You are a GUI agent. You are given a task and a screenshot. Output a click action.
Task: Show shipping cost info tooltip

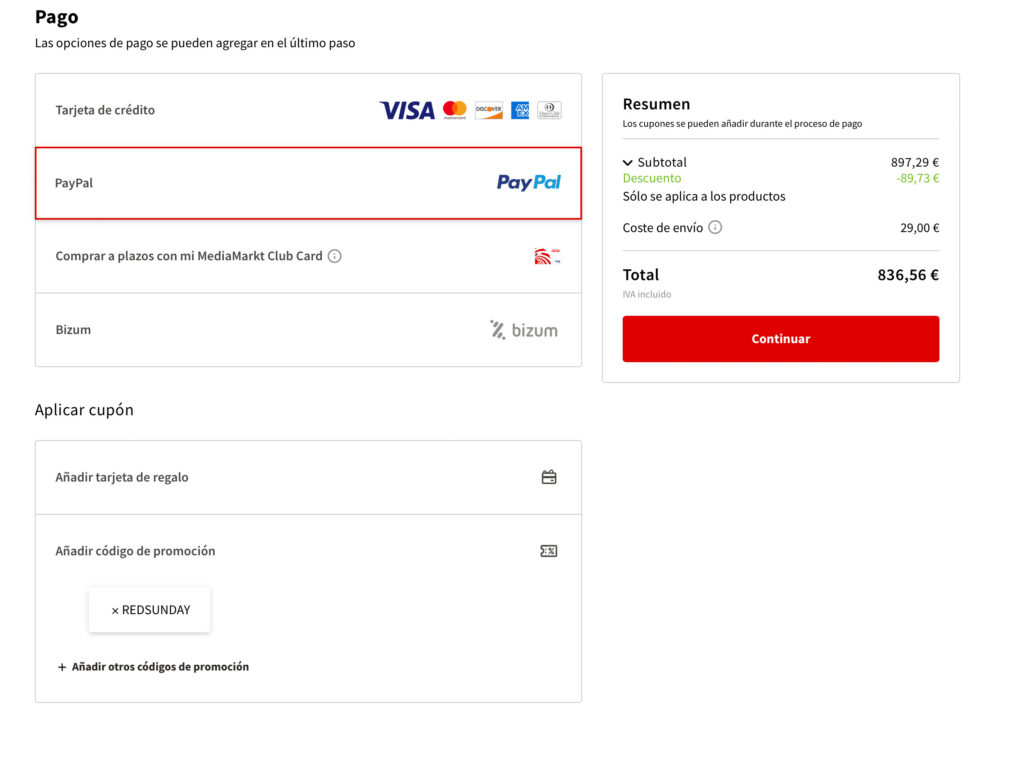pos(715,227)
